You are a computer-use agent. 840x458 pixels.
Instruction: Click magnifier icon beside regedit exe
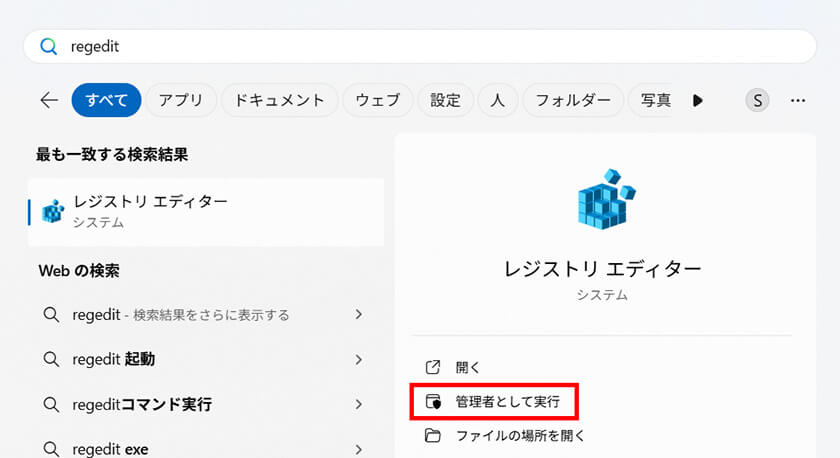pos(51,449)
